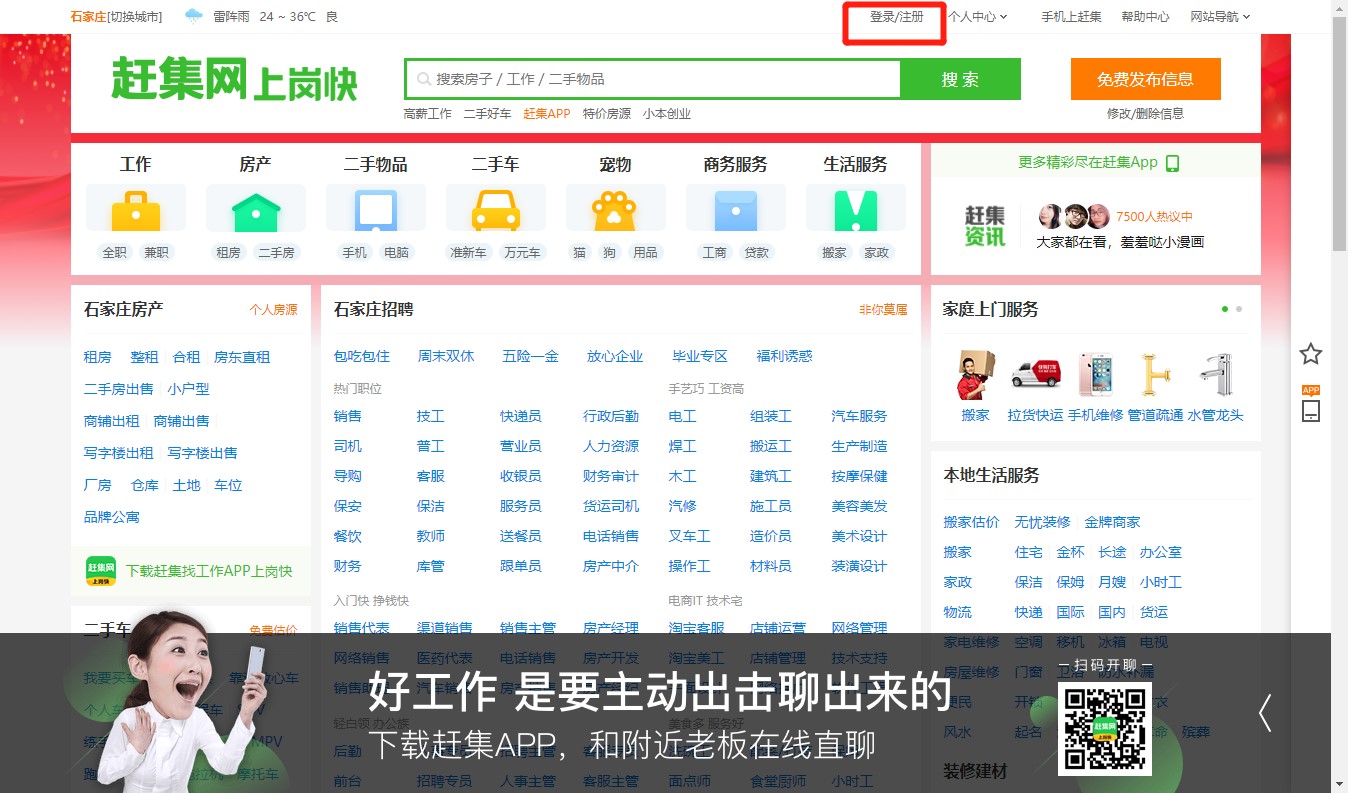Collapse the bottom banner with left arrow
This screenshot has width=1348, height=793.
(x=1265, y=713)
